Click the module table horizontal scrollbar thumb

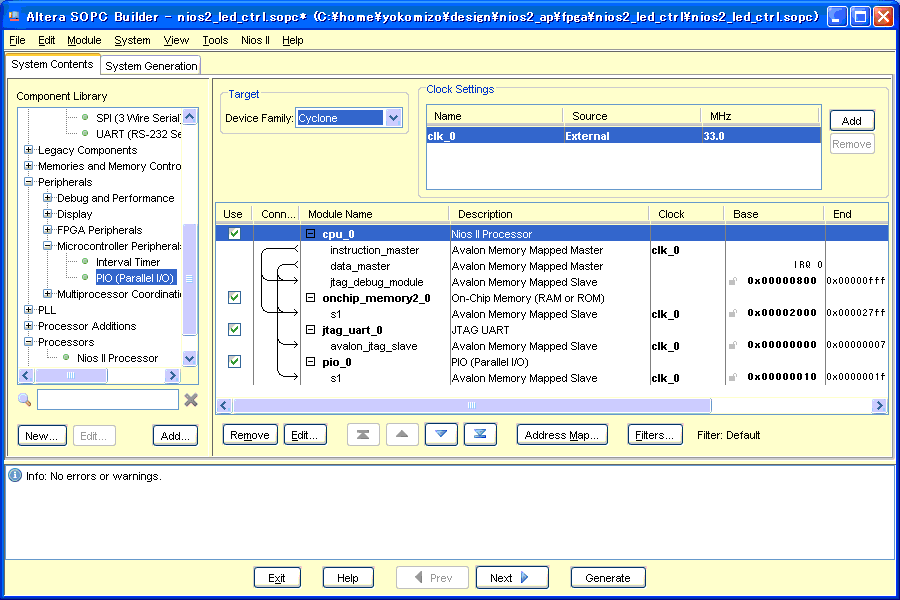point(472,405)
